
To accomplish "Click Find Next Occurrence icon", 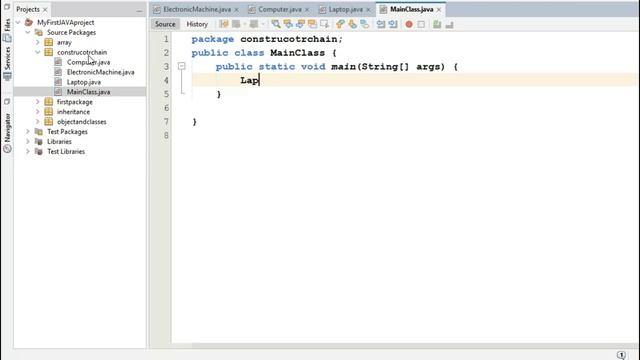I will click(300, 24).
